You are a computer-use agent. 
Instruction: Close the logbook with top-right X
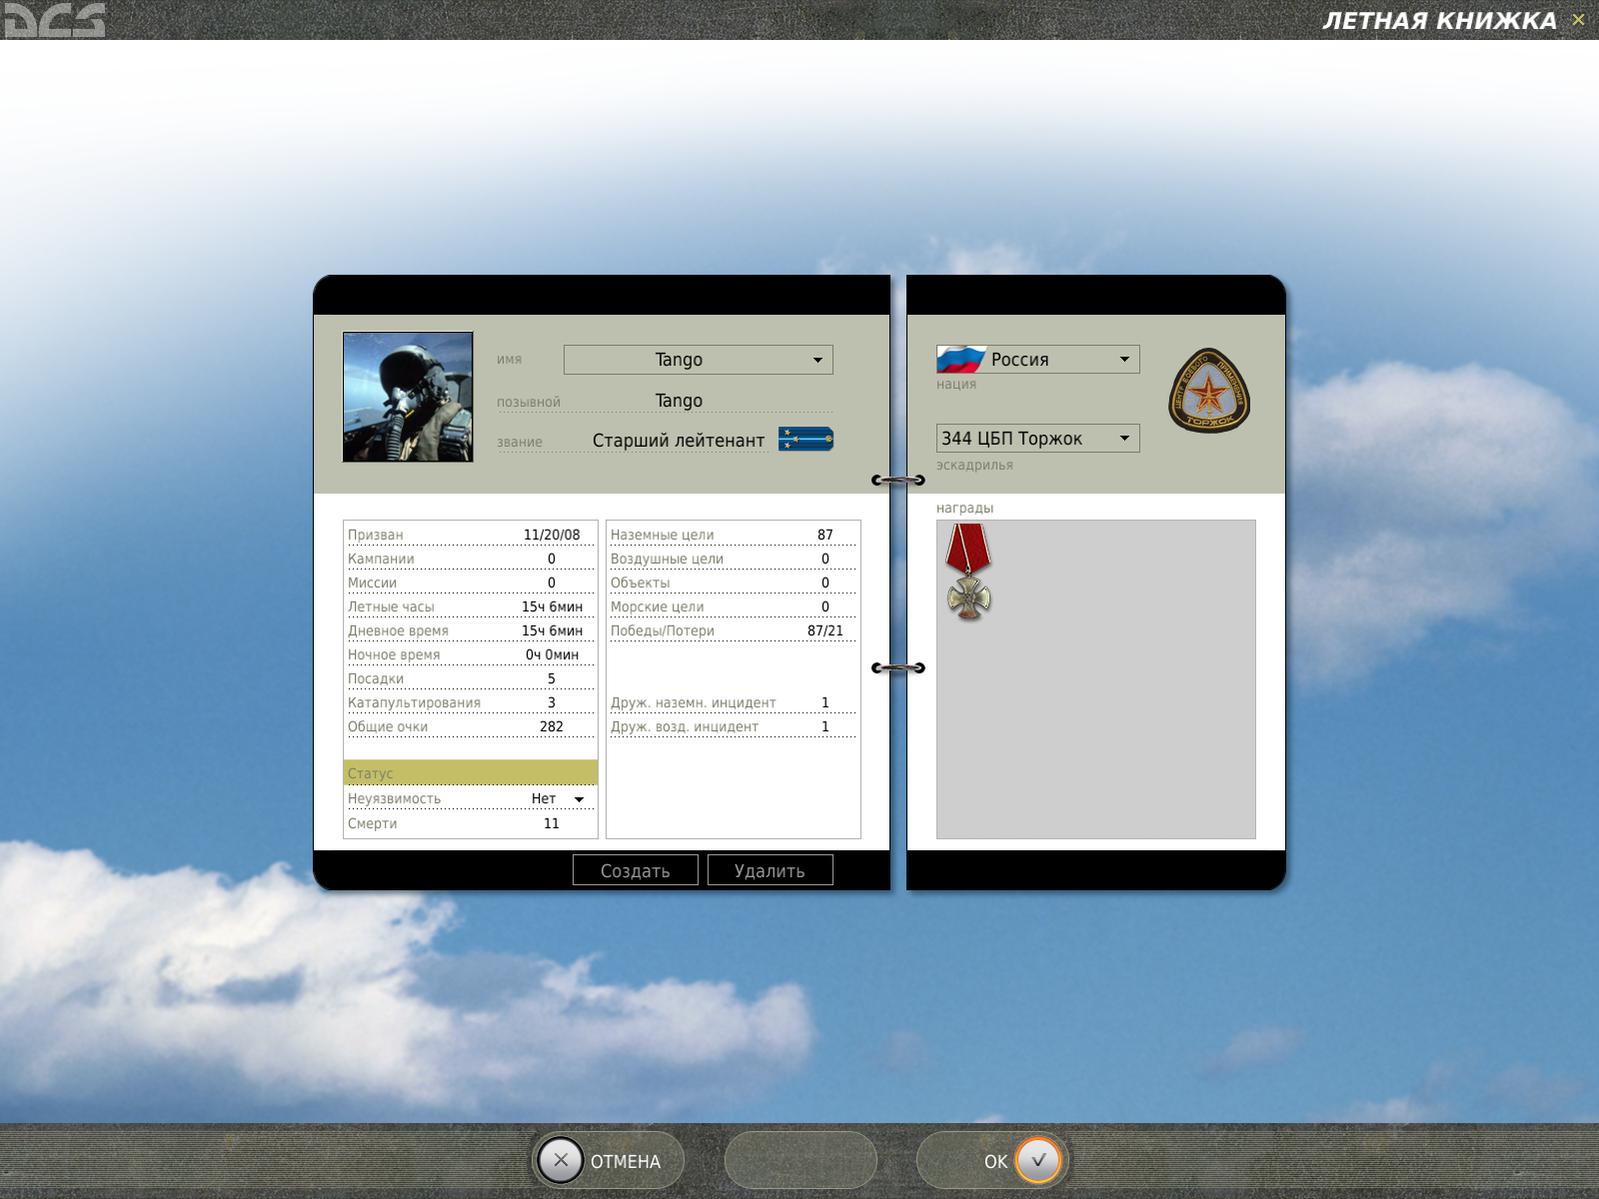[1578, 19]
